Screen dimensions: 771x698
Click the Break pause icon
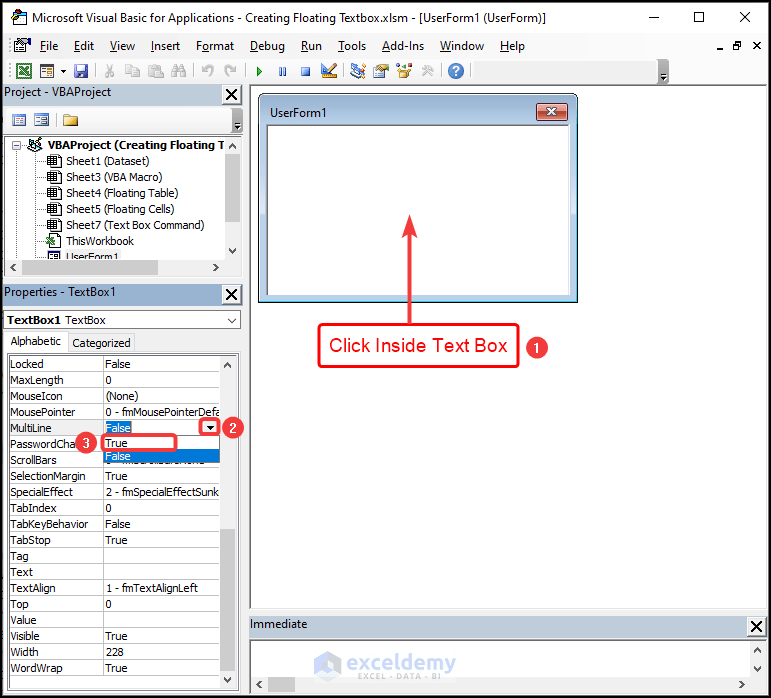tap(282, 72)
